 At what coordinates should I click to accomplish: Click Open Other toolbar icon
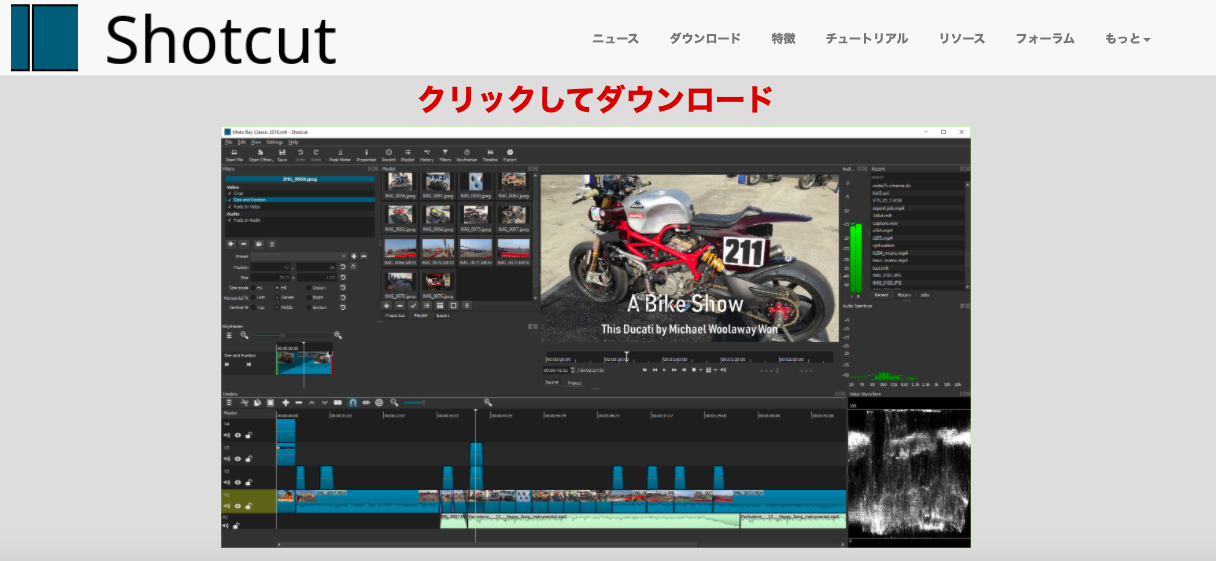[261, 156]
